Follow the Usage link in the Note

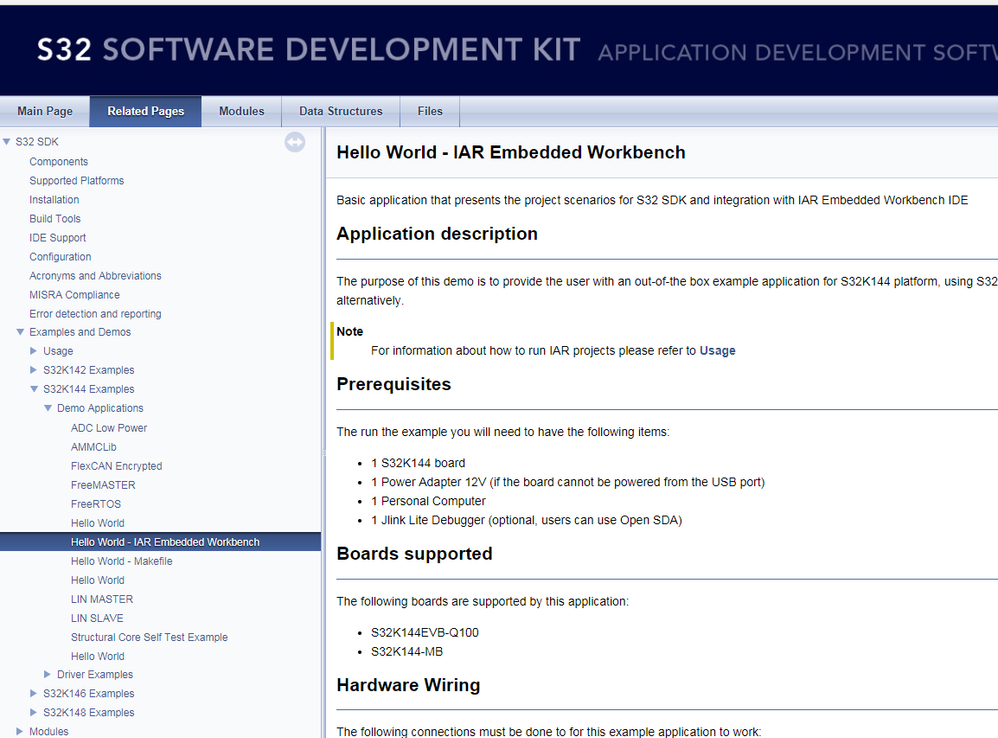[x=717, y=351]
